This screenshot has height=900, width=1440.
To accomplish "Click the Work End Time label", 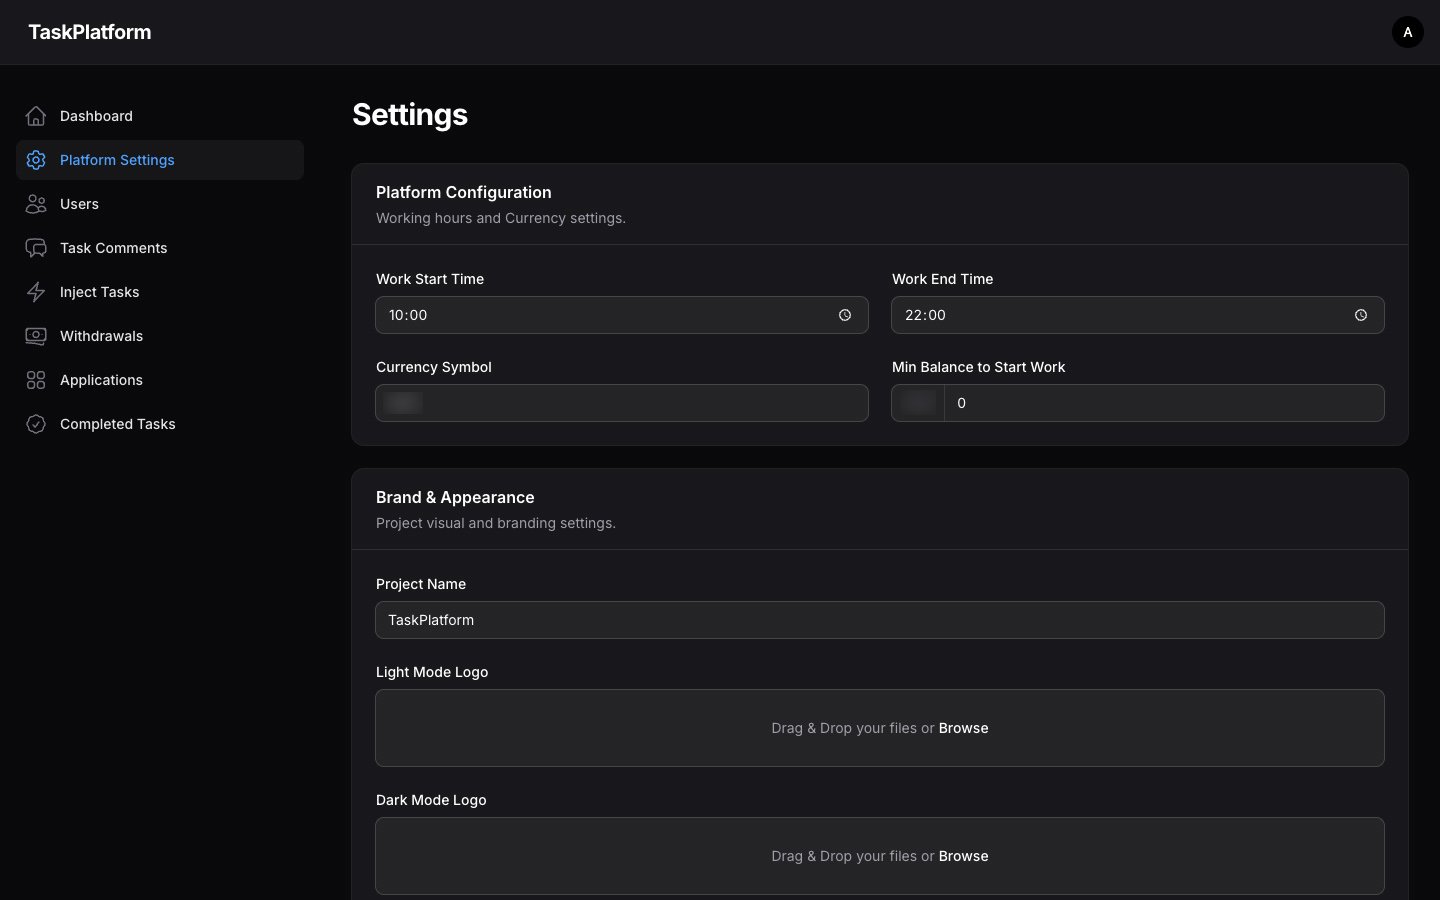I will point(943,279).
